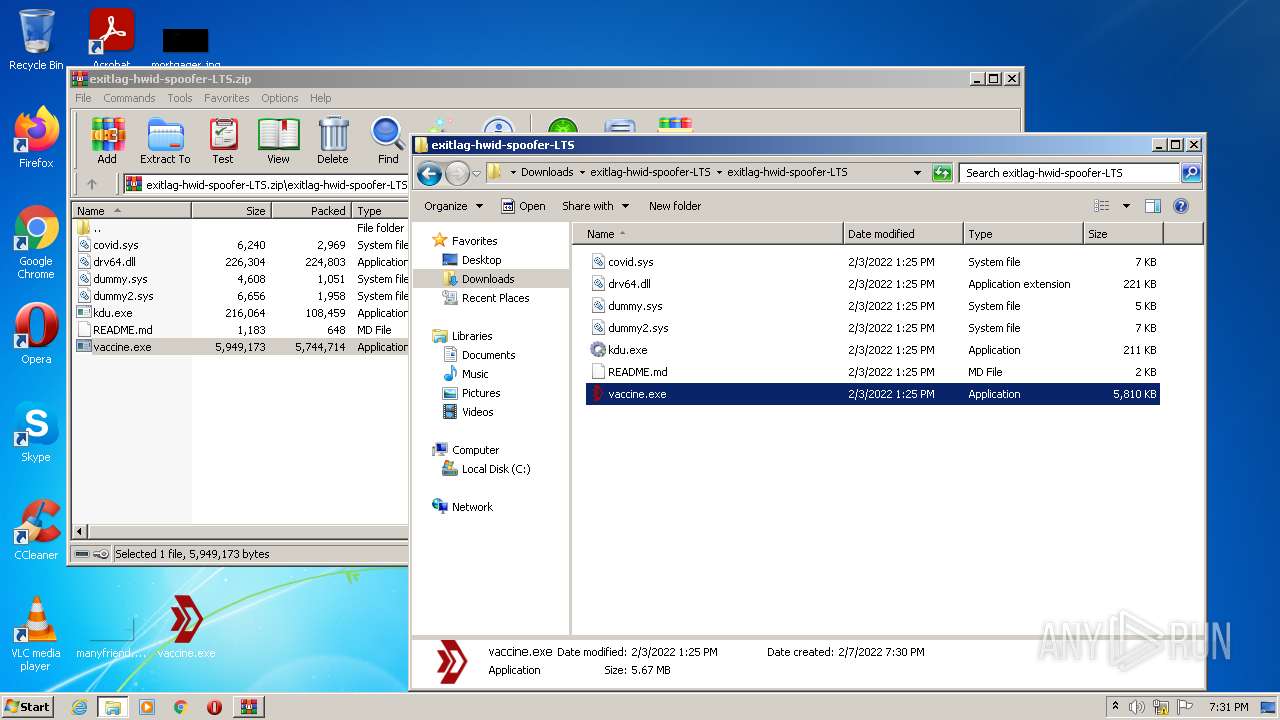
Task: Sort WinRAR list by Packed column
Action: 311,211
